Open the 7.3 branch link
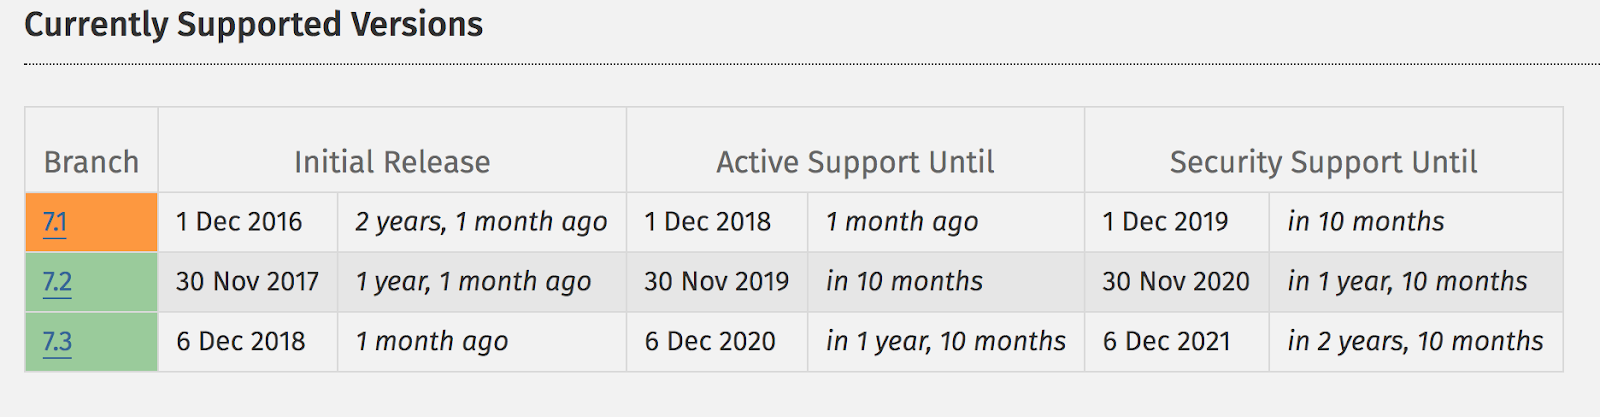The height and width of the screenshot is (417, 1600). pyautogui.click(x=57, y=342)
